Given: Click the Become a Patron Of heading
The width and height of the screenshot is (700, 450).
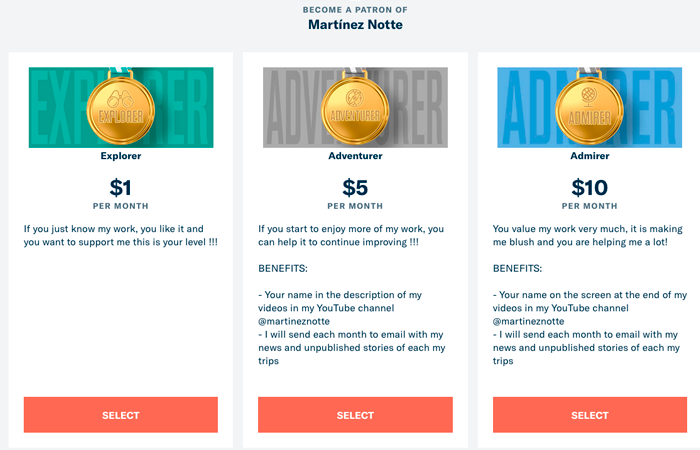Looking at the screenshot, I should tap(355, 10).
